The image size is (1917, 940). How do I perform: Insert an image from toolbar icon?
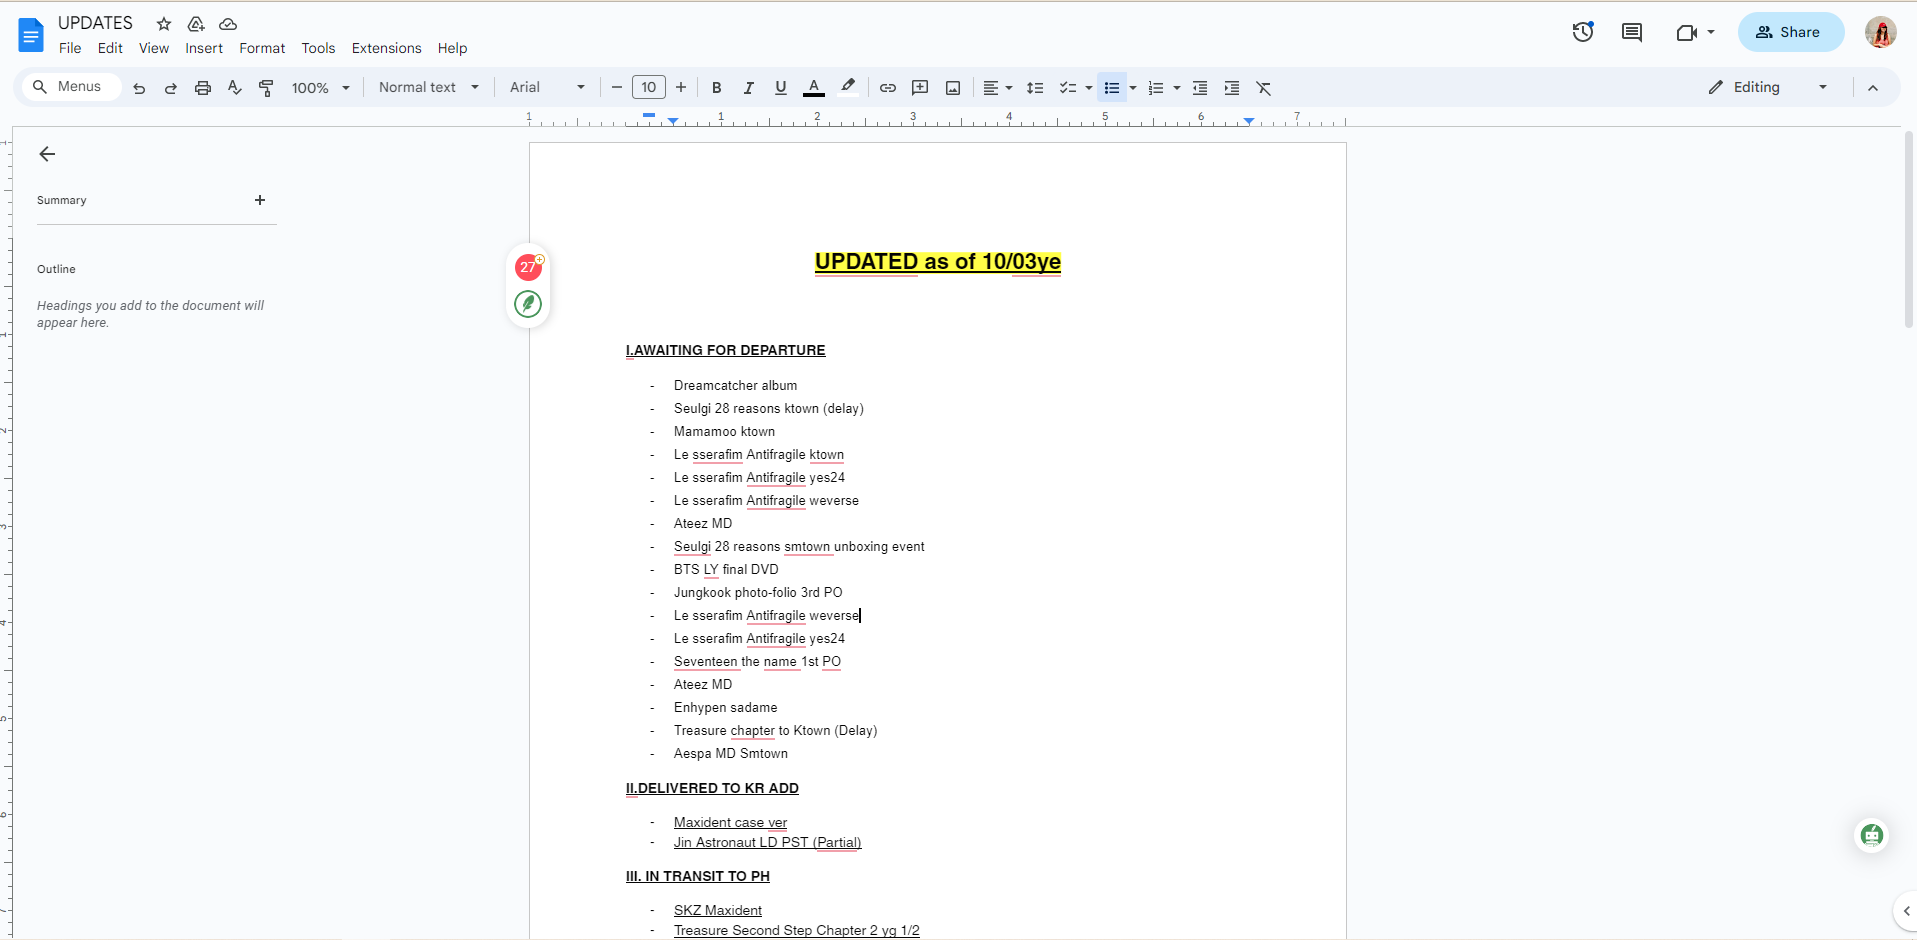[953, 88]
